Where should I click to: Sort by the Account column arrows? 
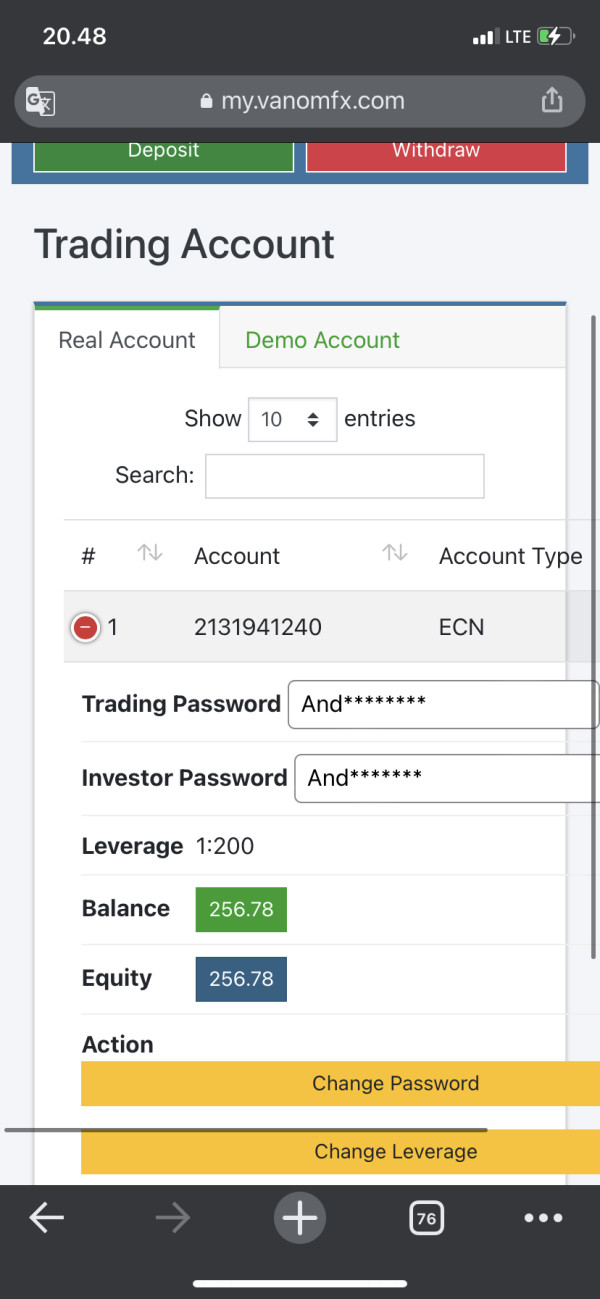395,552
